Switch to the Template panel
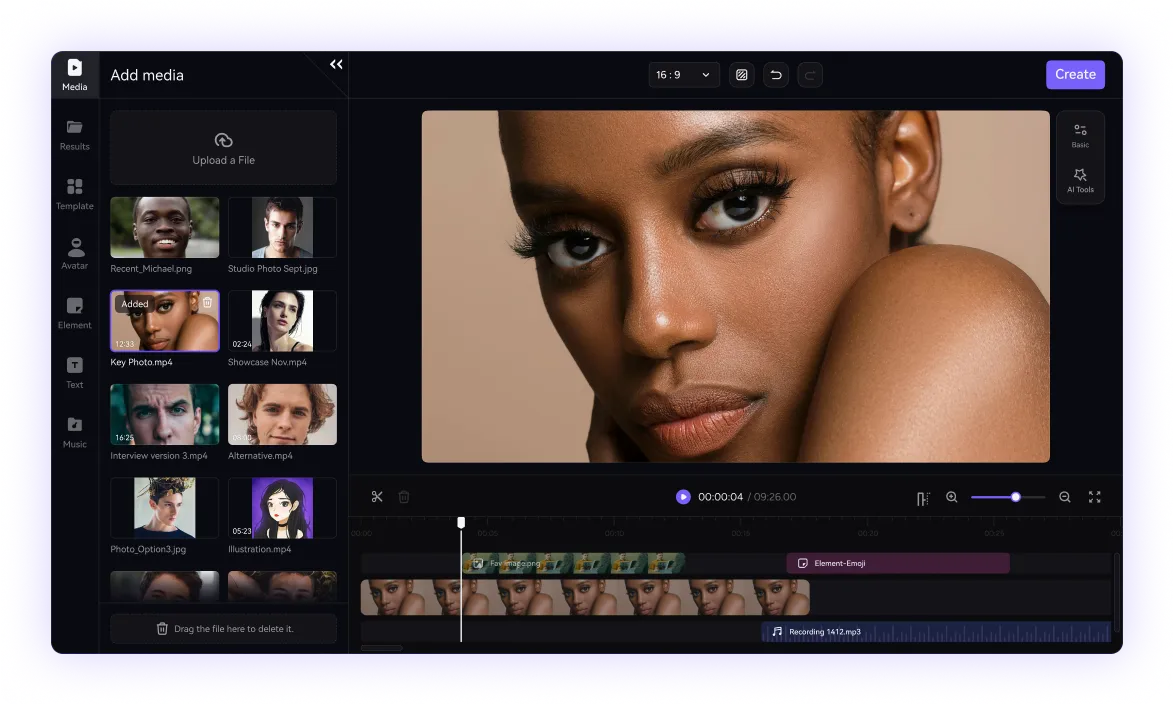The image size is (1174, 705). point(74,195)
